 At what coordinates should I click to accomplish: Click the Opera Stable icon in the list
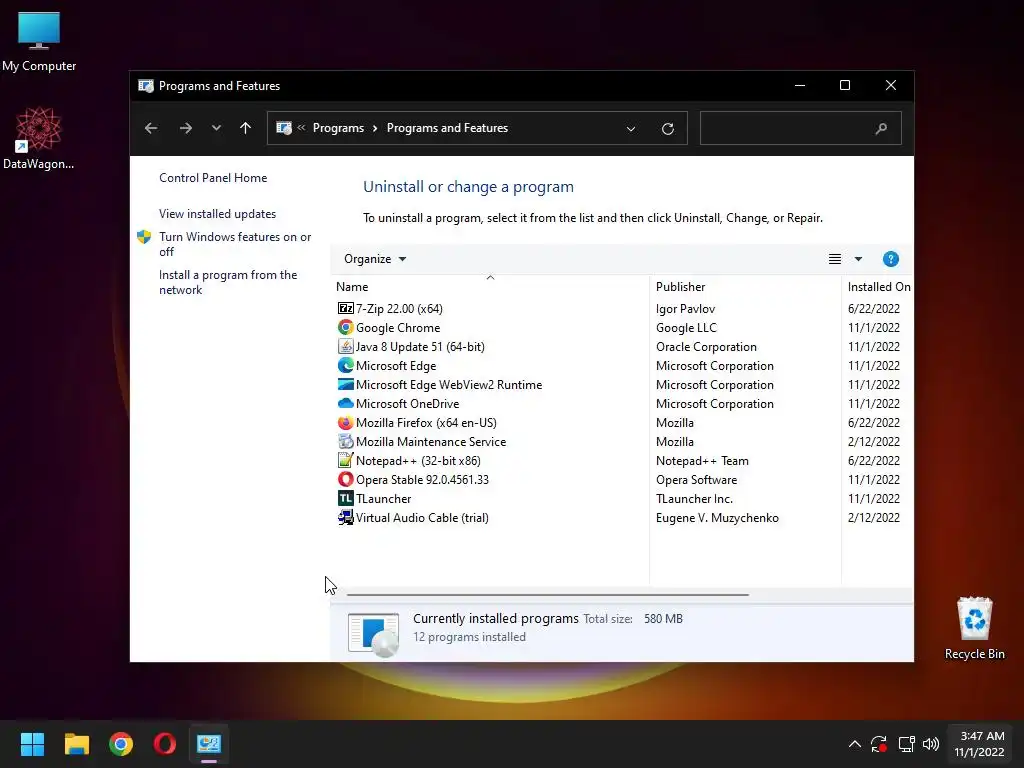click(x=345, y=479)
